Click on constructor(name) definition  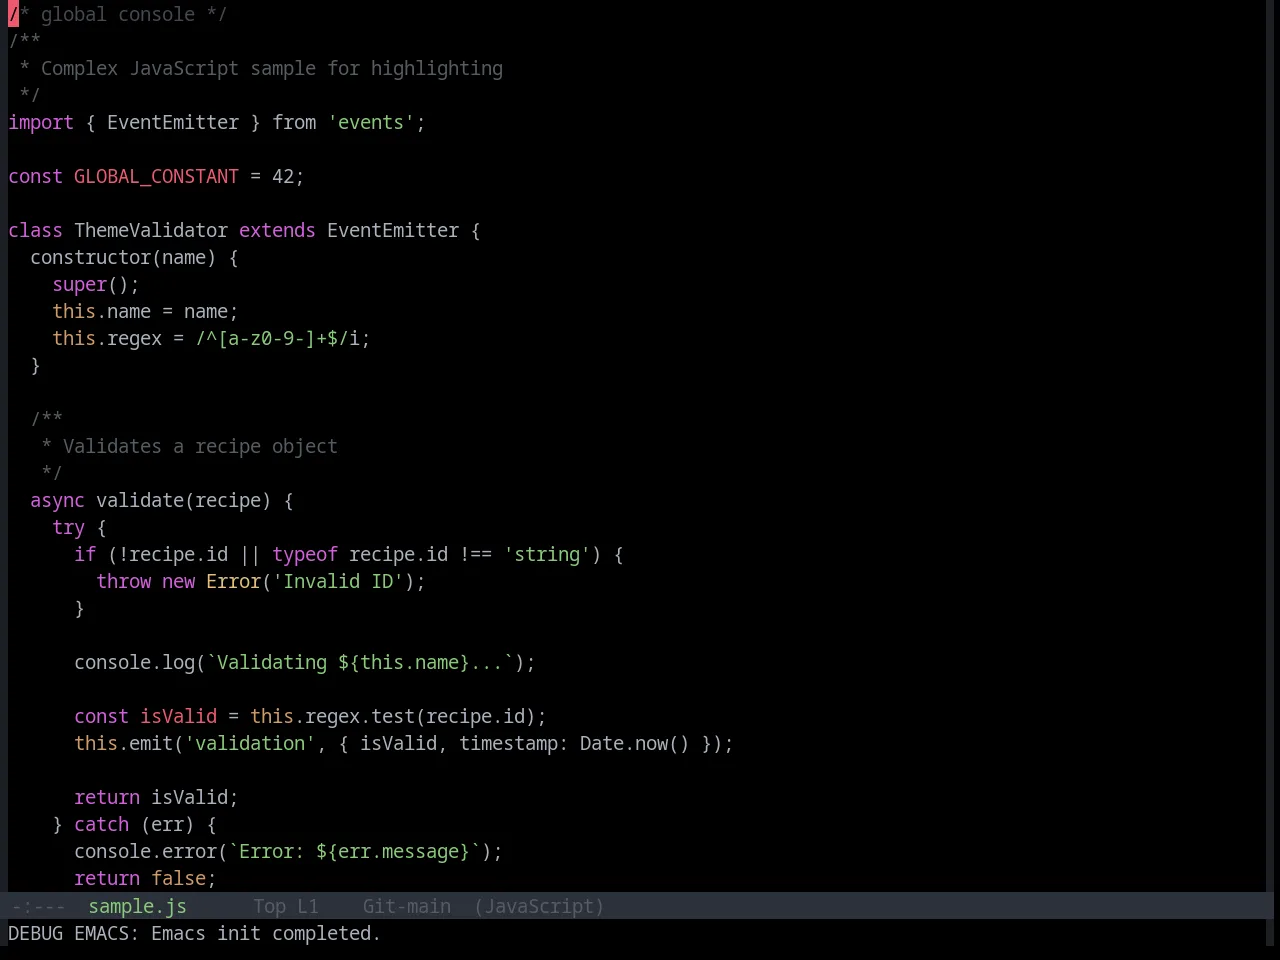(x=123, y=257)
